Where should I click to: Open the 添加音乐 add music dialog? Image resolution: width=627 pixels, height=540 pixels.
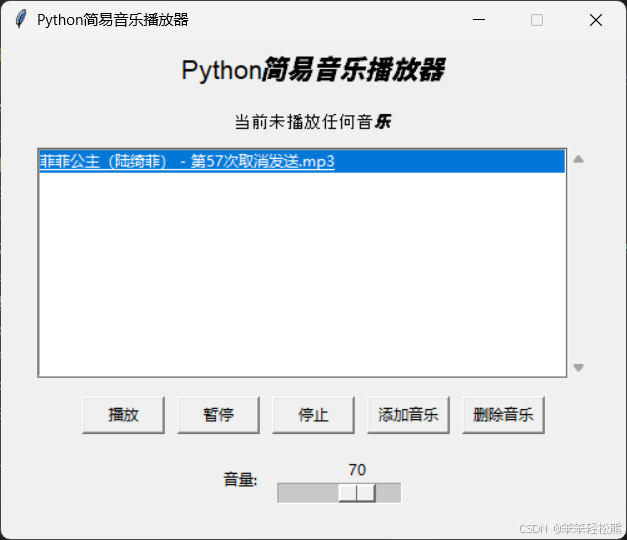point(408,415)
